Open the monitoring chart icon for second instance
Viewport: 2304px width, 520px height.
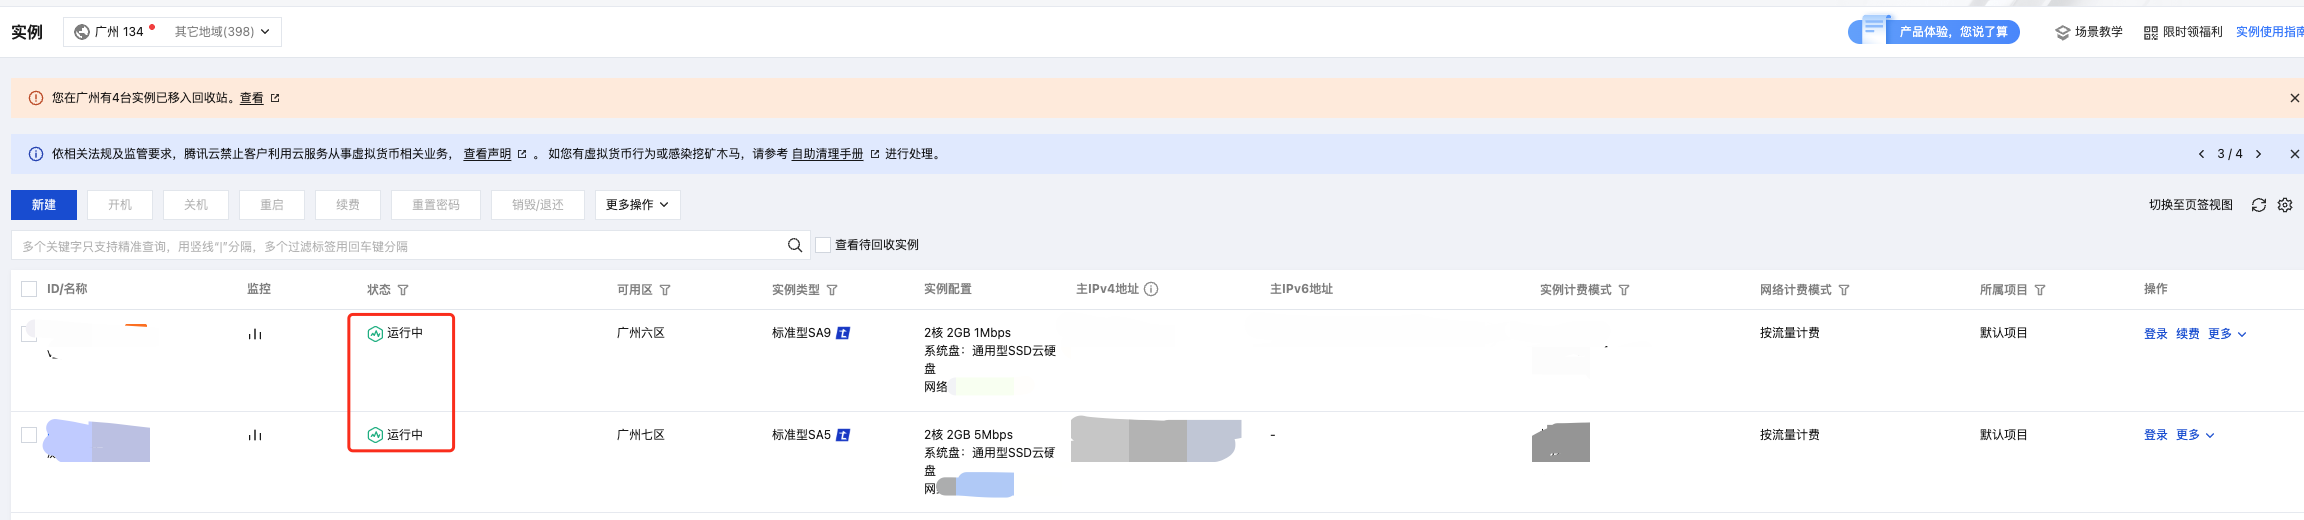coord(255,435)
